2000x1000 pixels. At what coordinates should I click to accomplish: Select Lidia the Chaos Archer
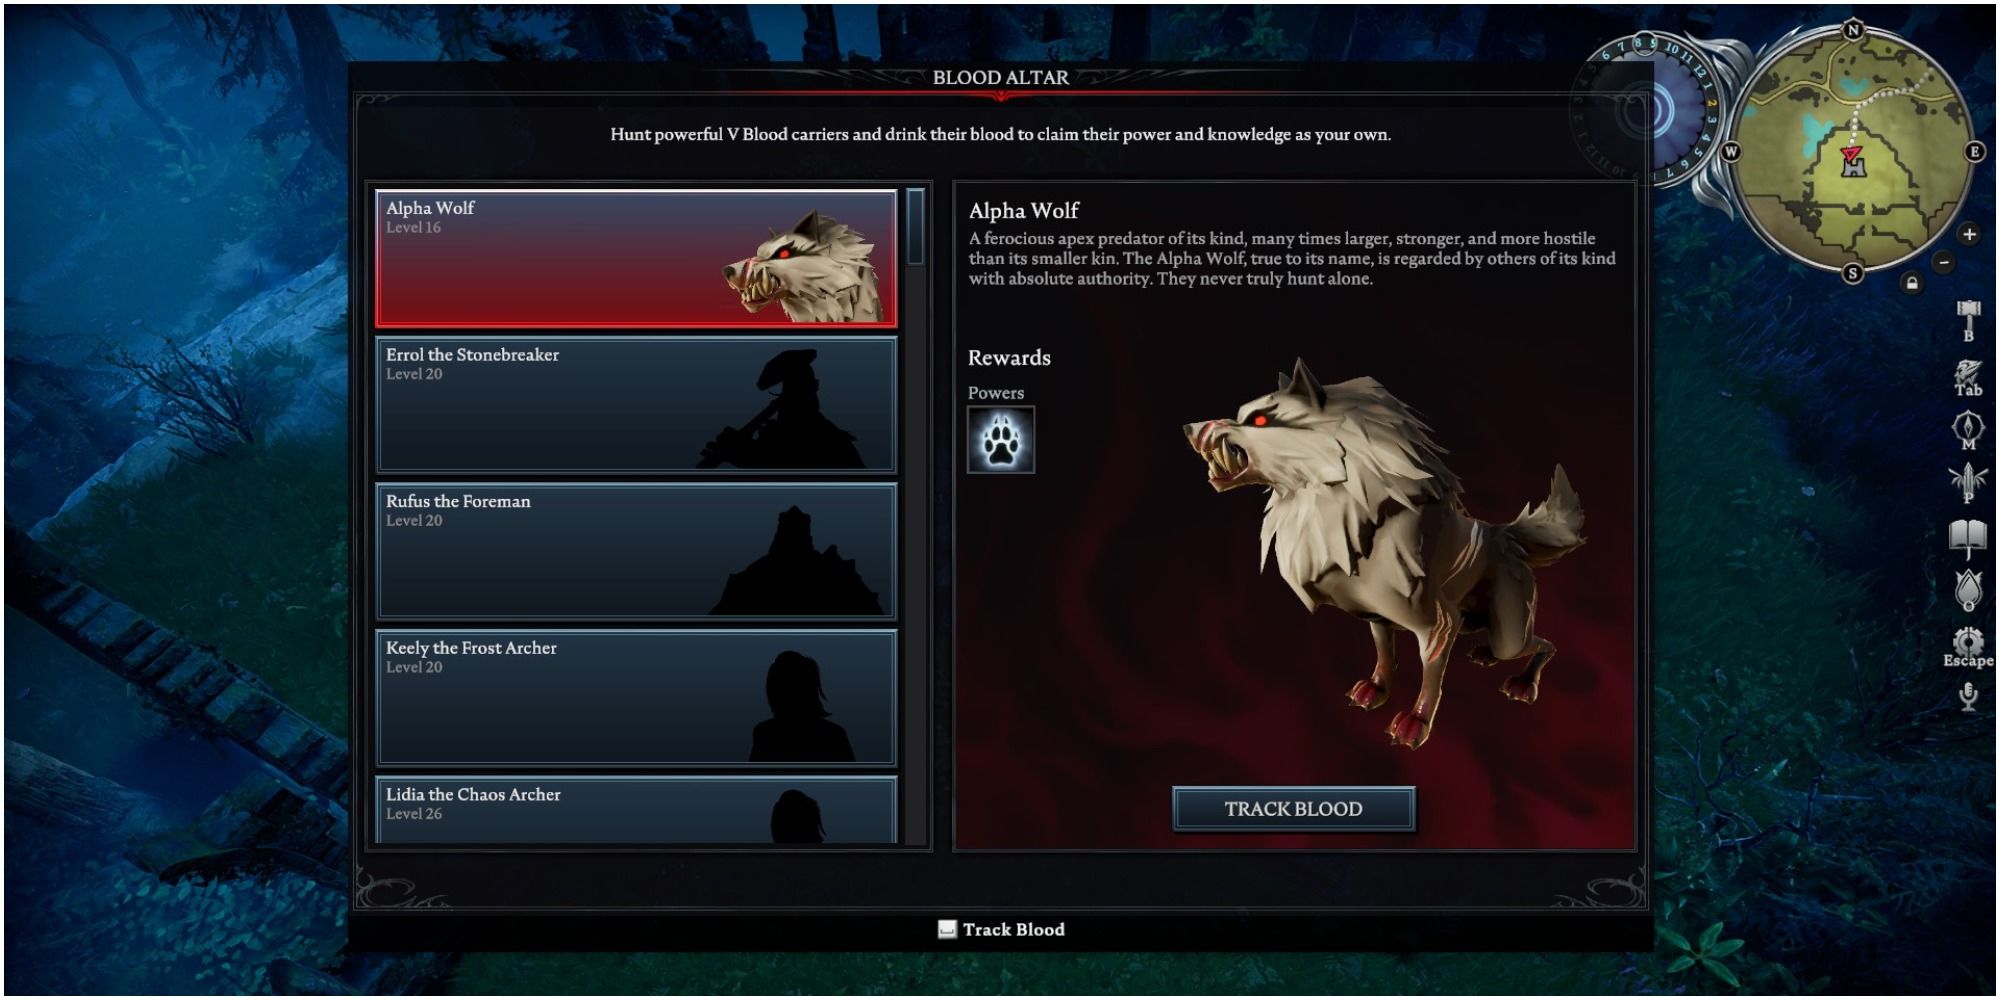[x=636, y=811]
